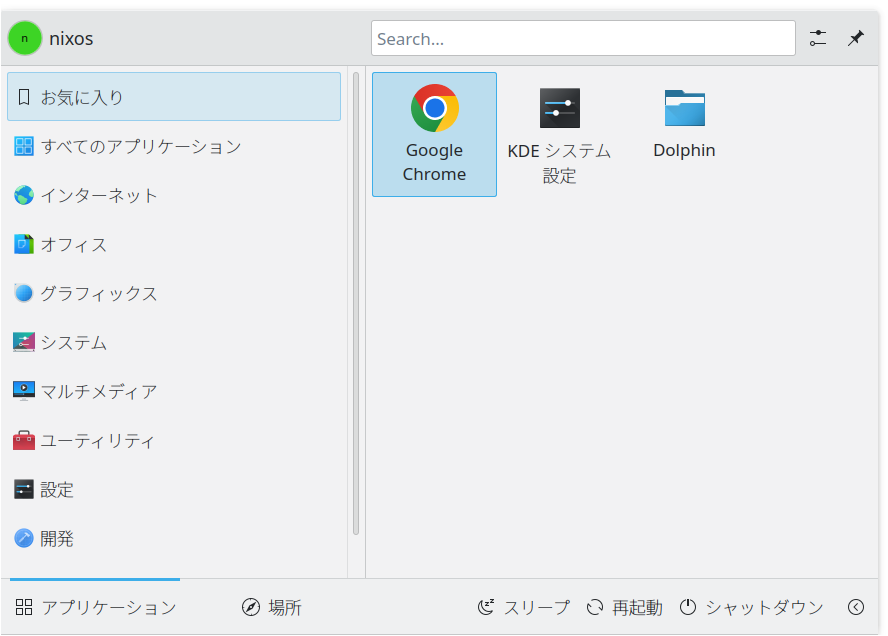Viewport: 888px width, 636px height.
Task: Click シャットダウン button
Action: pos(752,607)
